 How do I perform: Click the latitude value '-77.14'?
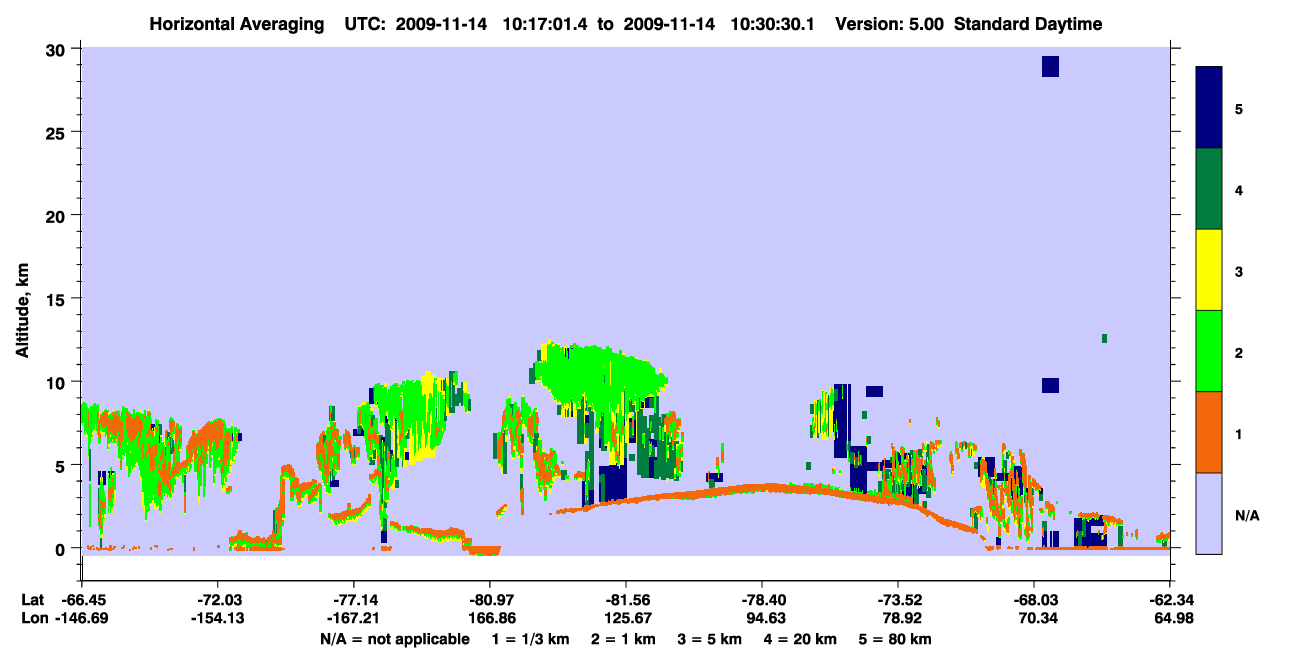tap(353, 599)
